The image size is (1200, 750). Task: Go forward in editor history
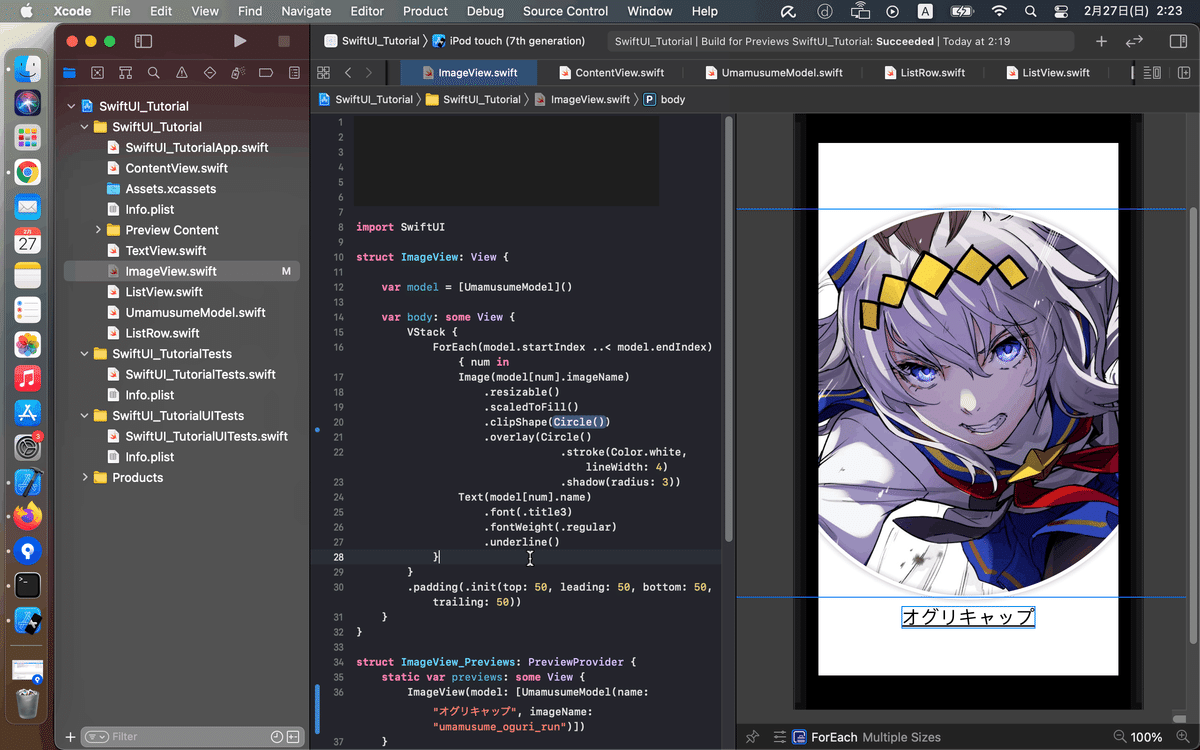click(x=369, y=73)
